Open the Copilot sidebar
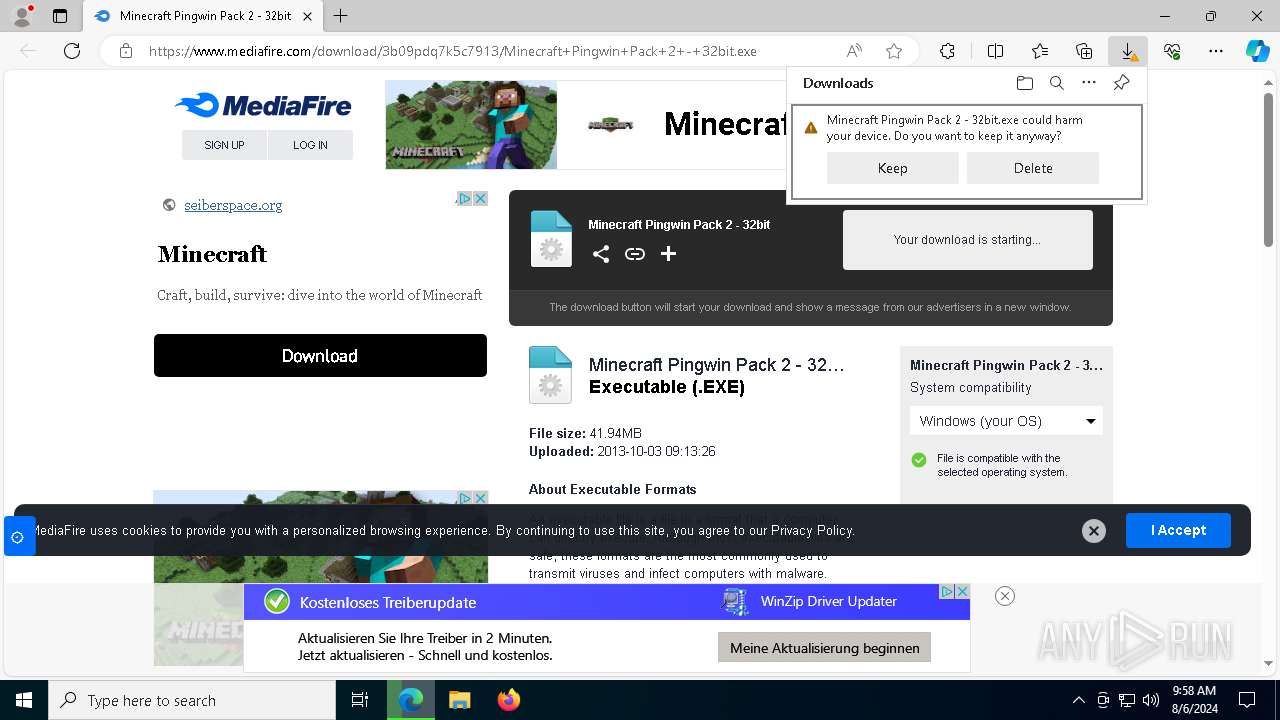 click(x=1257, y=51)
